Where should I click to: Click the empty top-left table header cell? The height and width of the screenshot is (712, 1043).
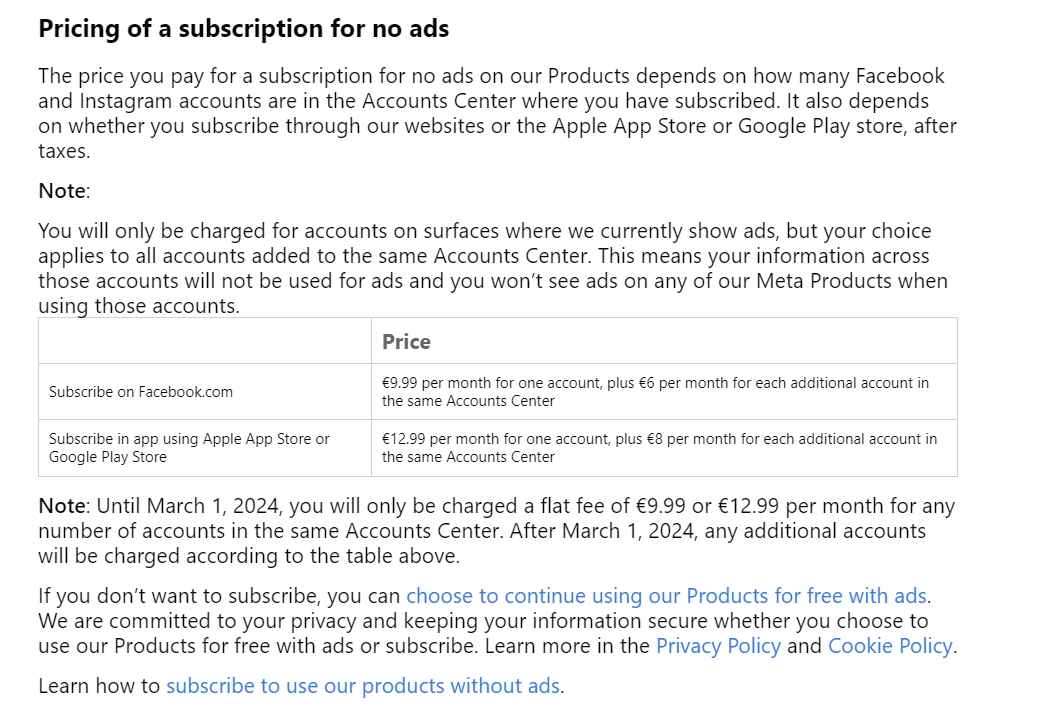tap(204, 341)
